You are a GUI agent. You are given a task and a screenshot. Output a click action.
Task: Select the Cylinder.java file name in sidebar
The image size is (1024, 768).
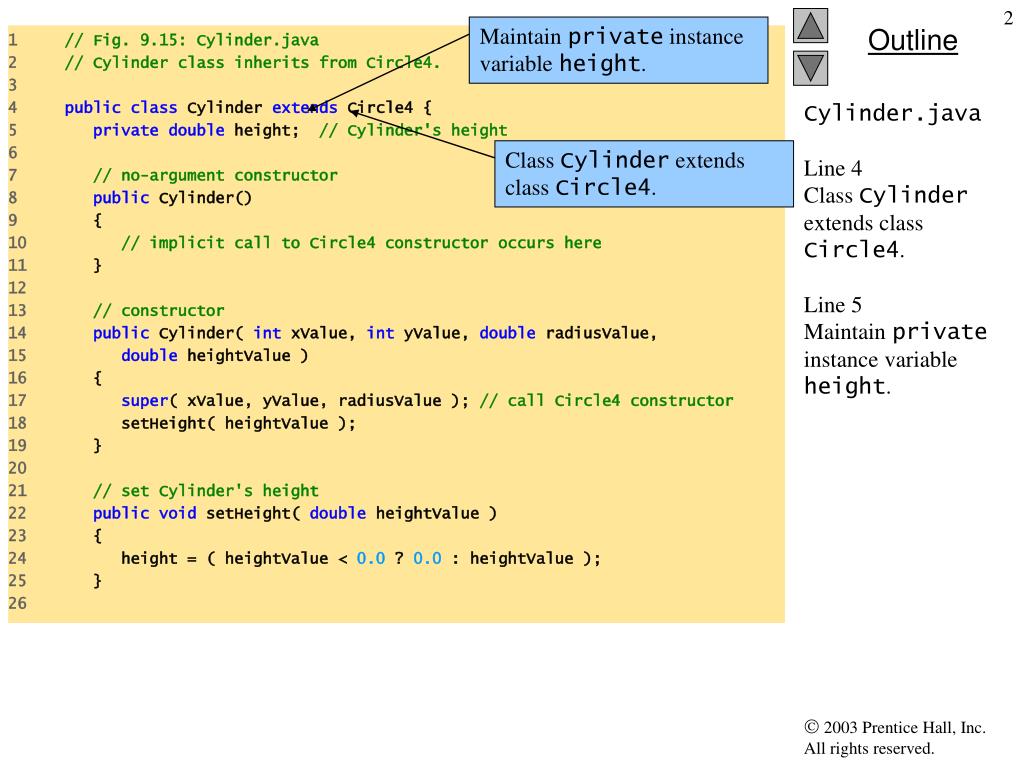click(x=892, y=113)
